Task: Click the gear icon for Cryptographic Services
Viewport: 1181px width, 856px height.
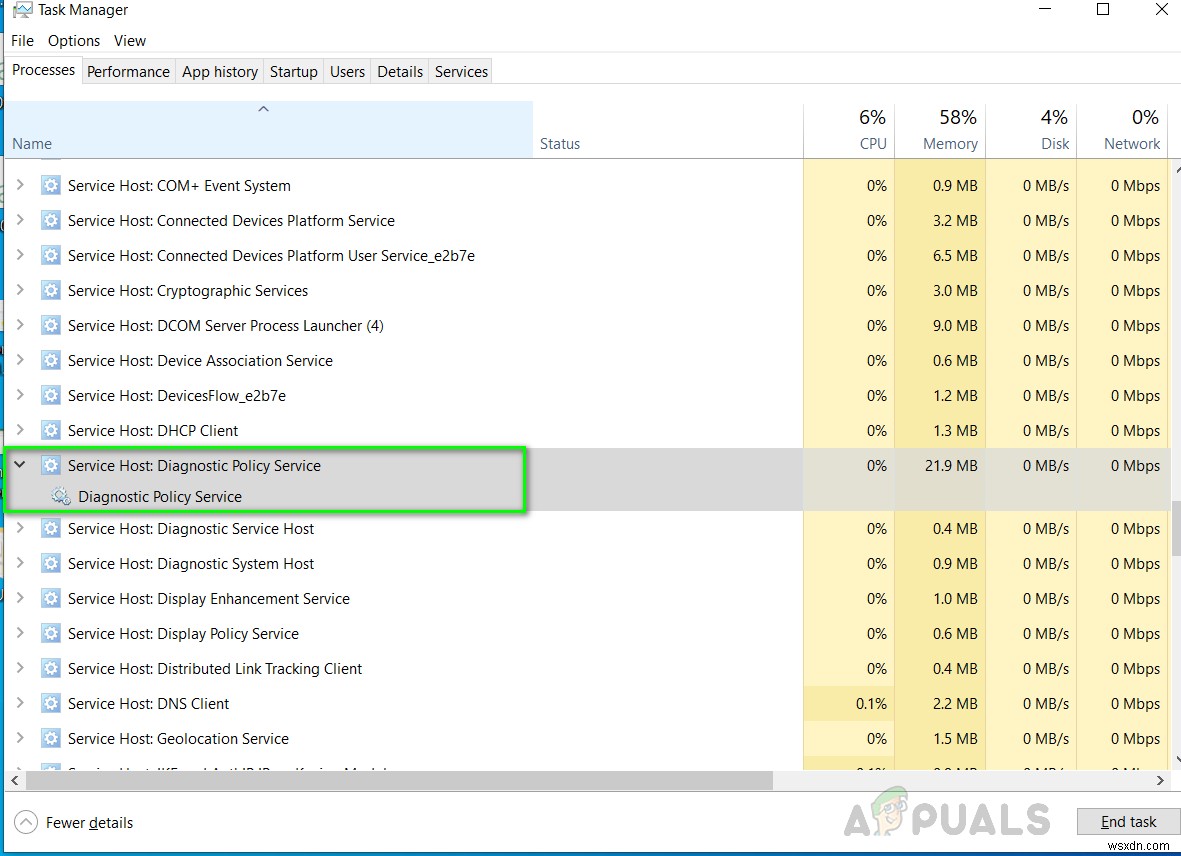Action: (50, 291)
